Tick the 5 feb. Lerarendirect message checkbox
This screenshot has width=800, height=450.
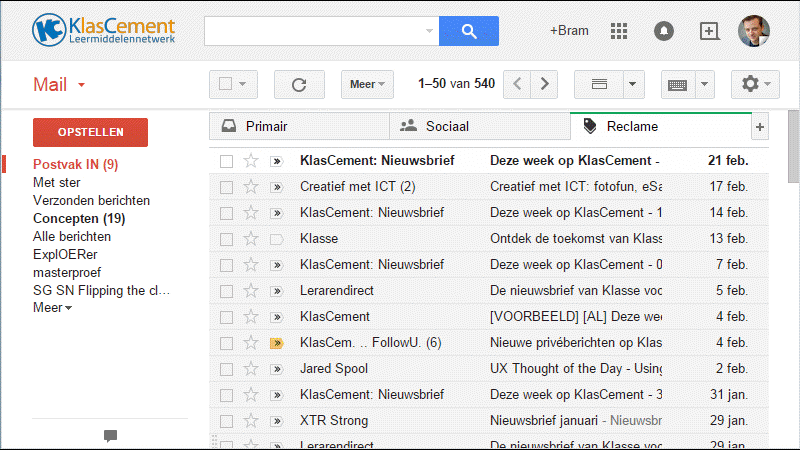[226, 291]
